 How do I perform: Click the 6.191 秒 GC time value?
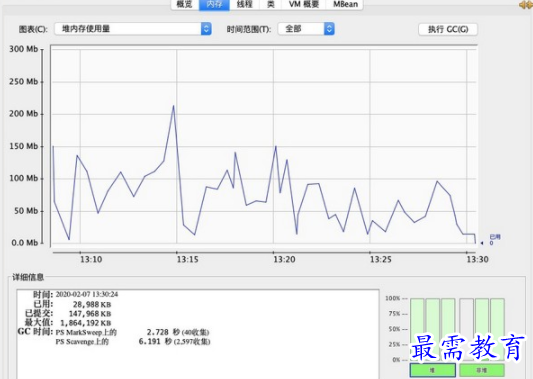[155, 341]
